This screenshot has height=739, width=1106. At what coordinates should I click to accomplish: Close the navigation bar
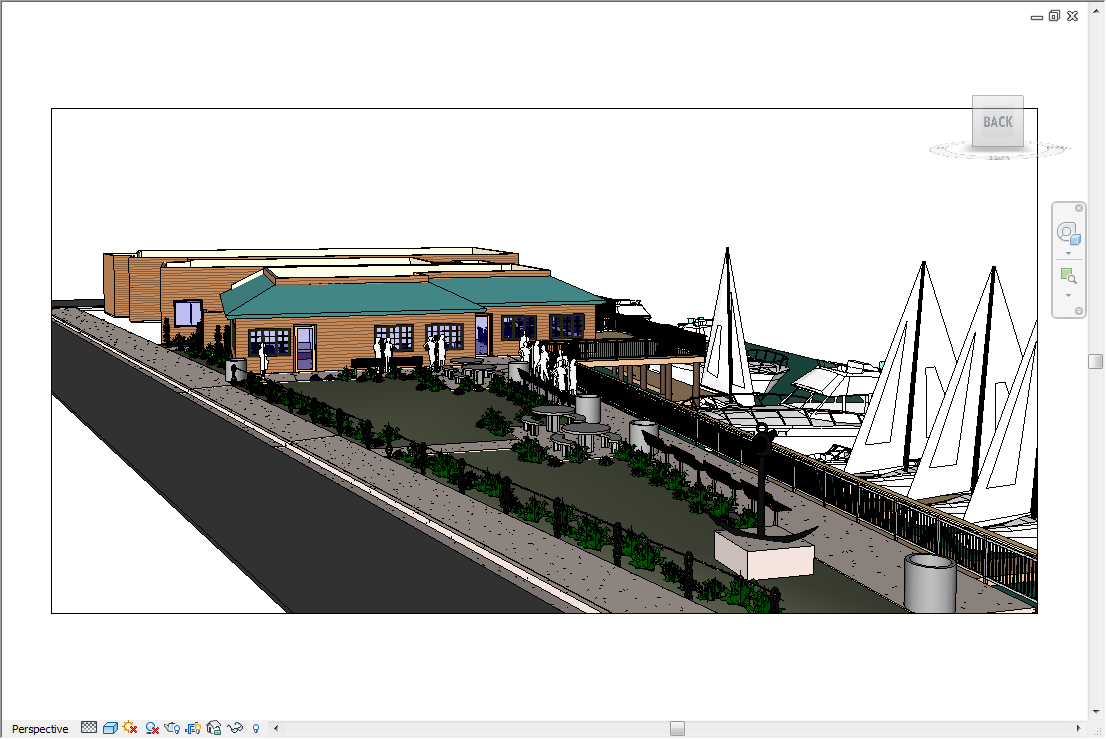(1078, 208)
